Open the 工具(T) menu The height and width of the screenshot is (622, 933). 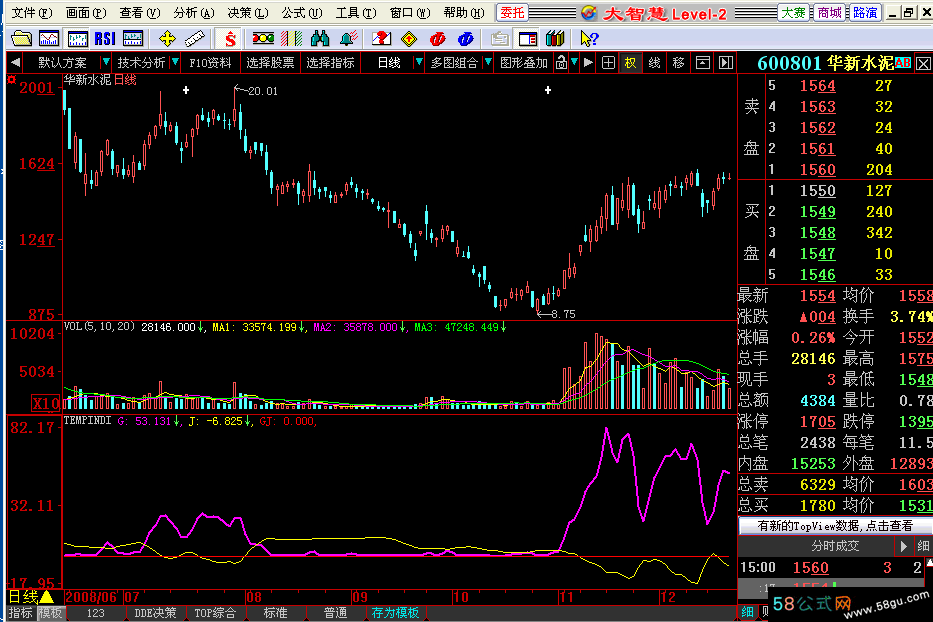tap(356, 12)
